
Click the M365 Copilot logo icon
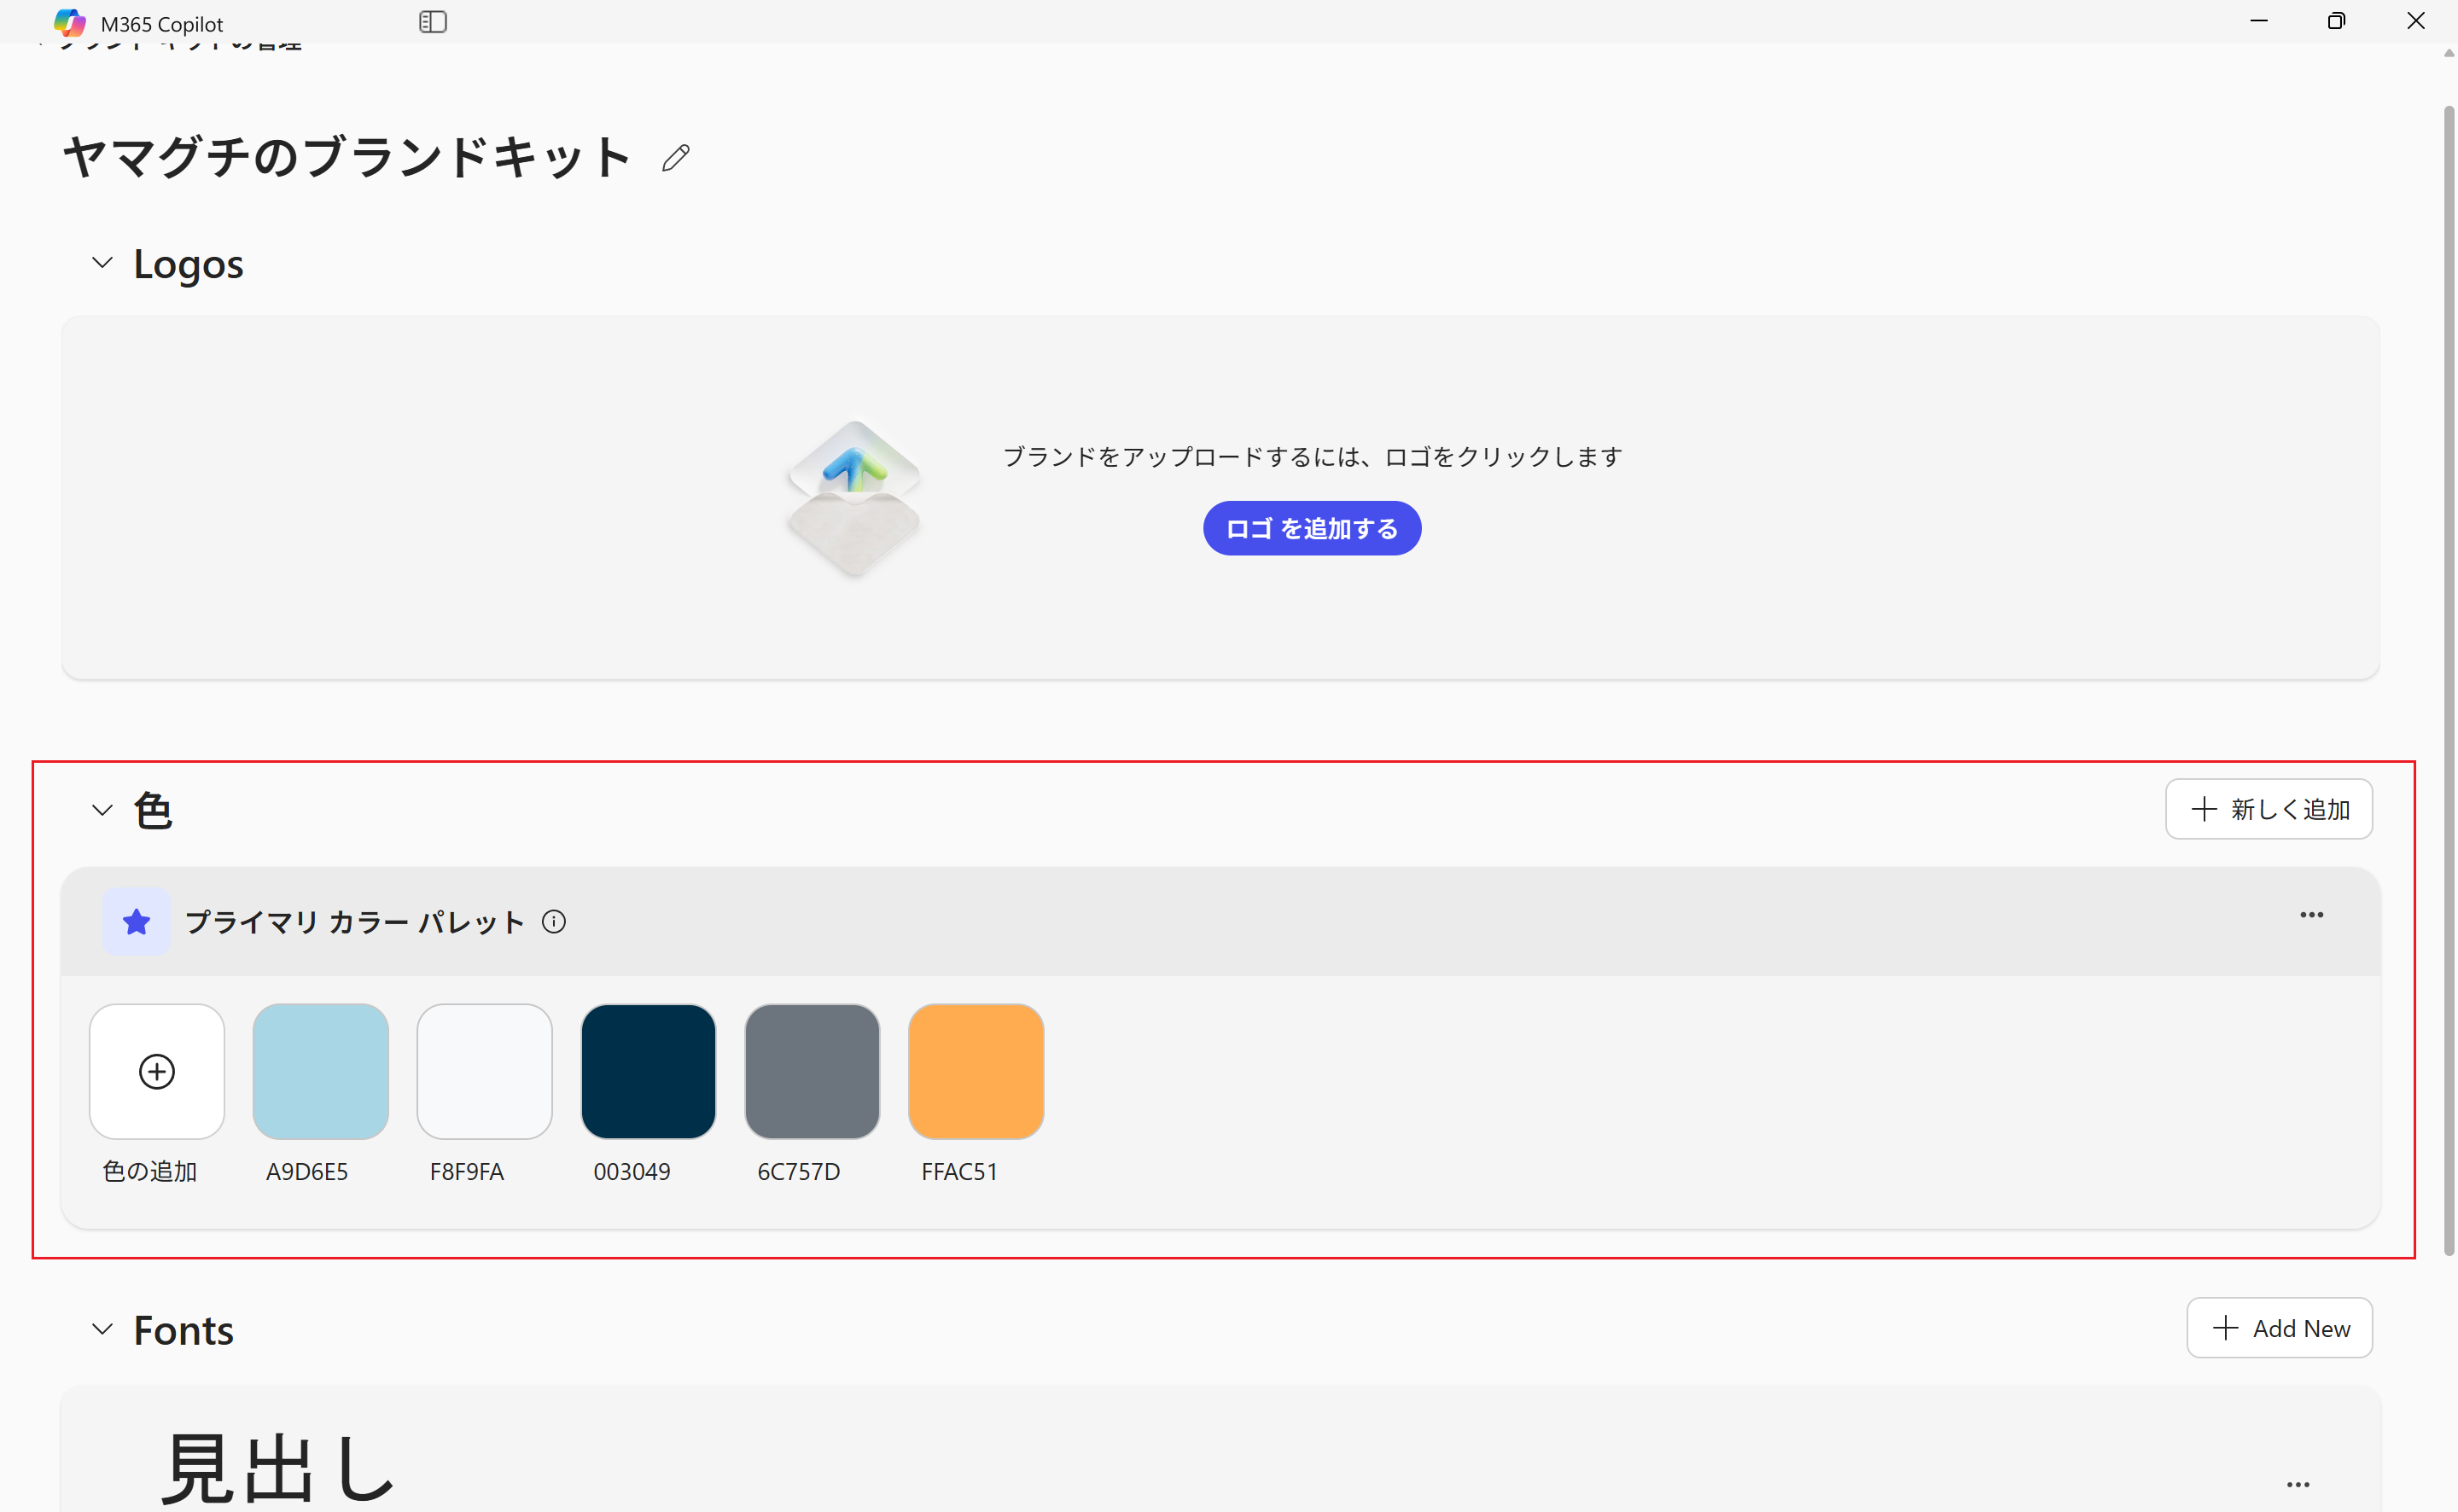click(x=69, y=22)
